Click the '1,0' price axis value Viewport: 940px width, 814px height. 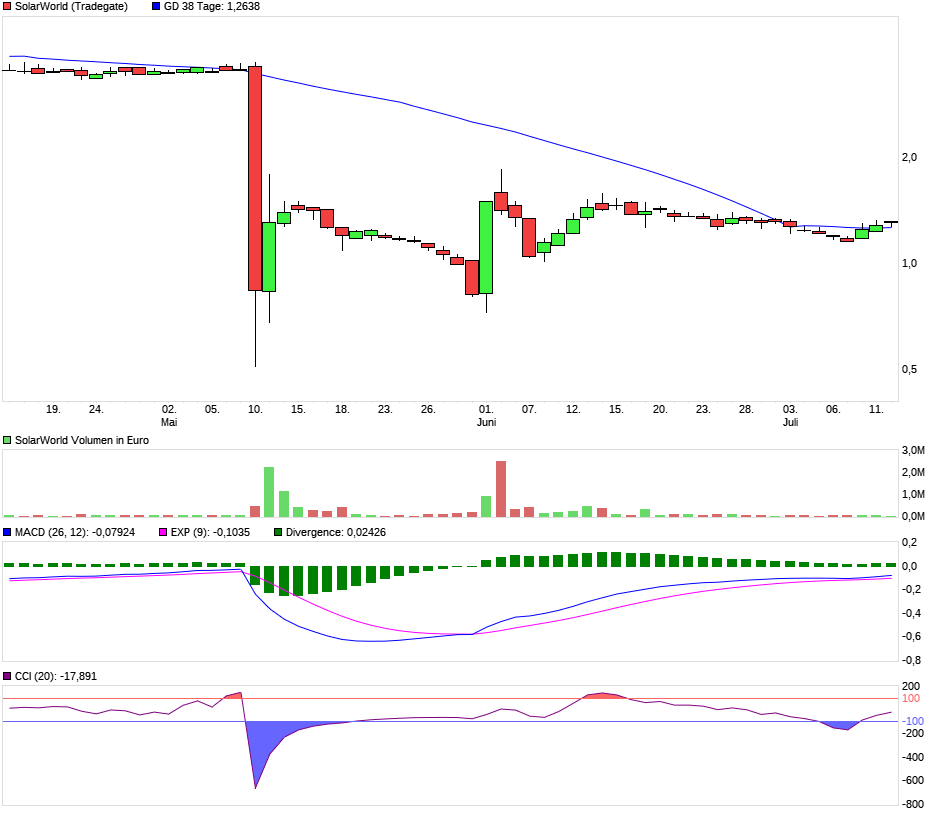[909, 263]
